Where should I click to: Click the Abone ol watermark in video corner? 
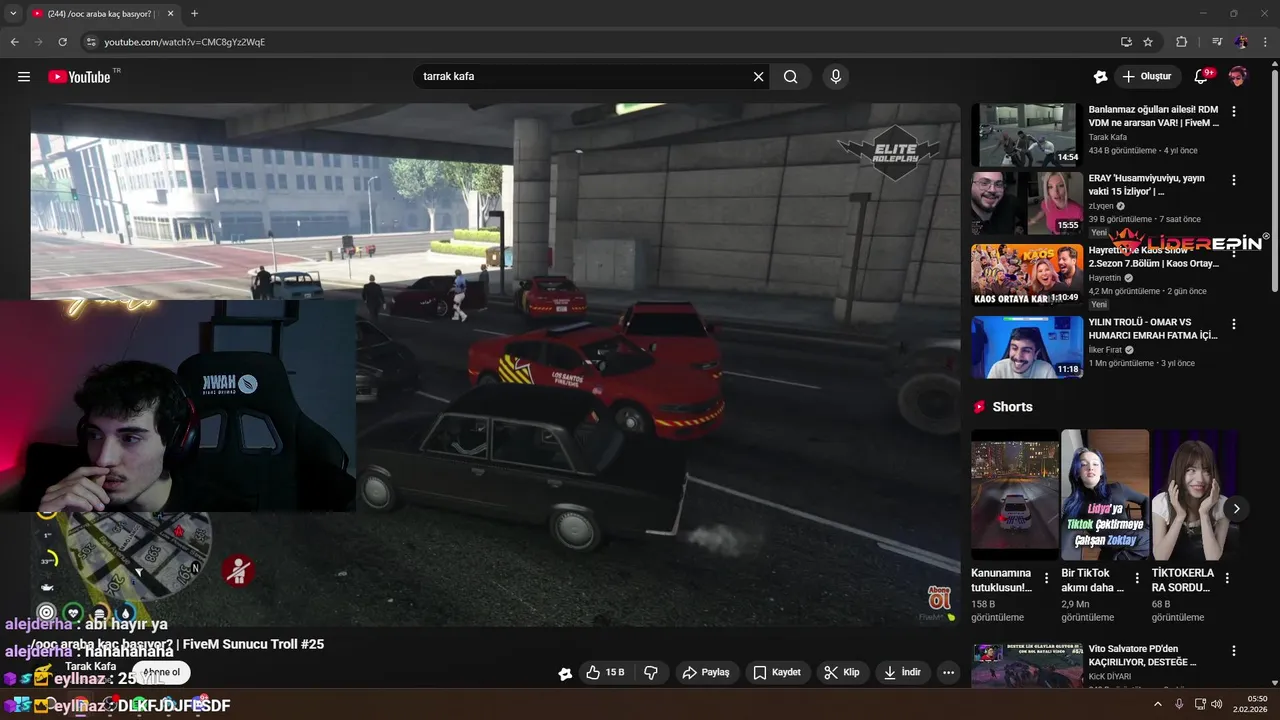(x=938, y=598)
